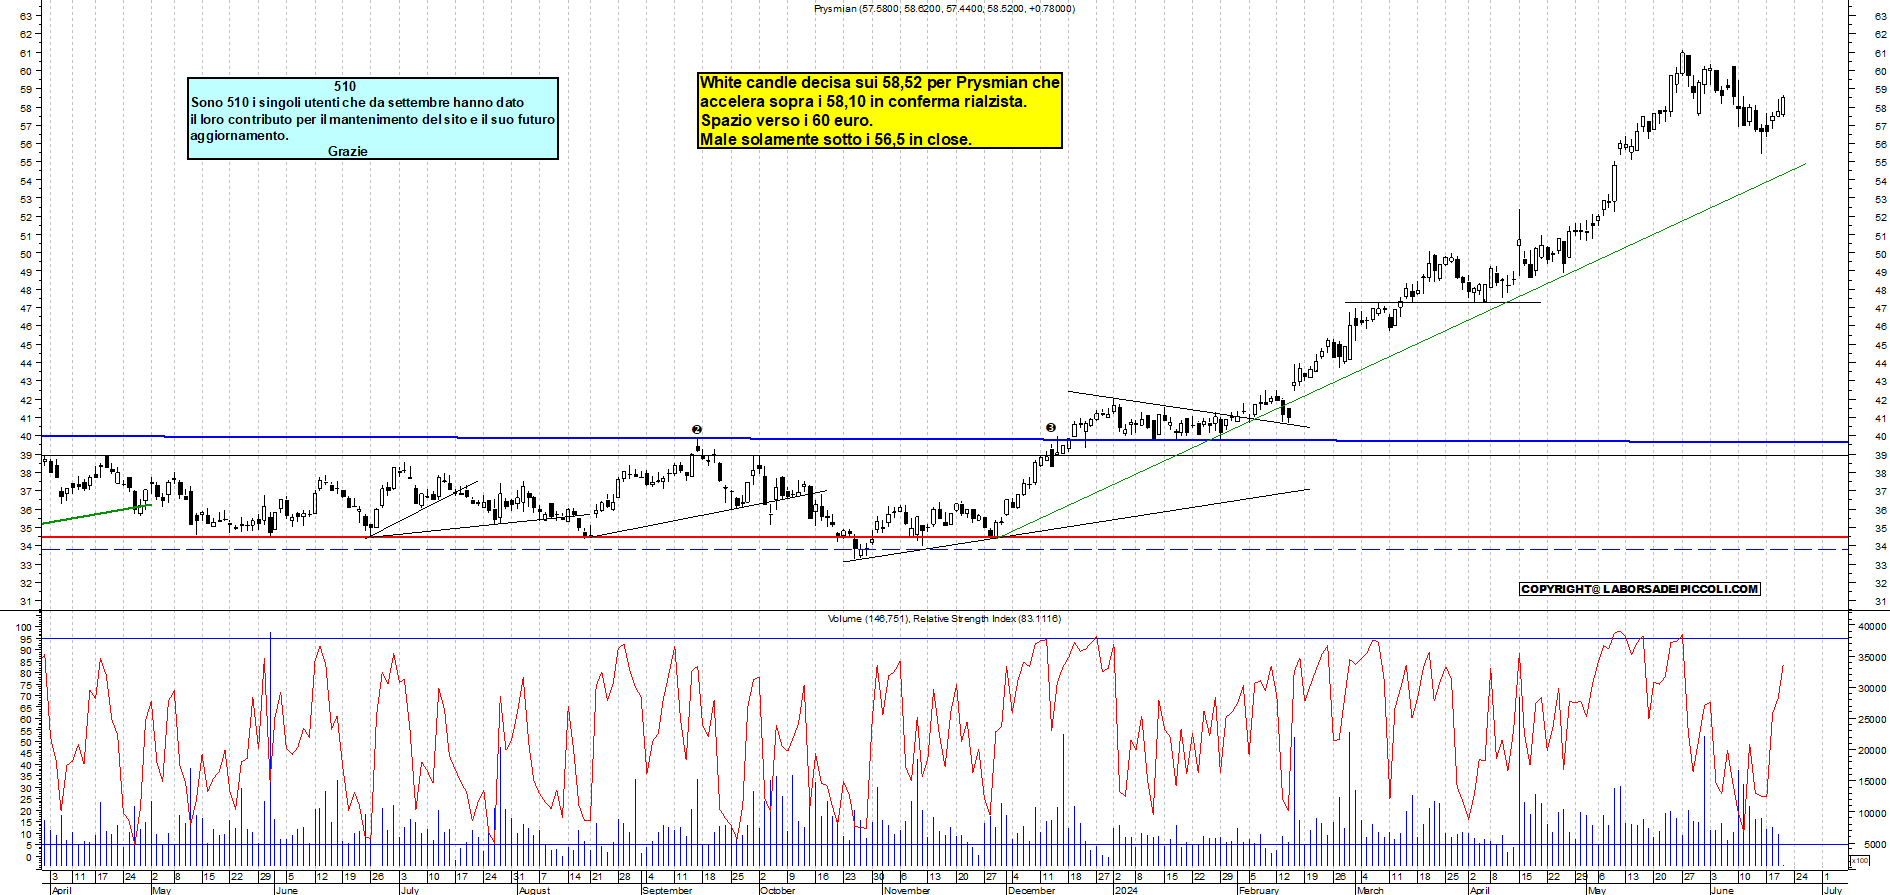Click the 'Male solamente sotto i 56,5 in close.' line
The width and height of the screenshot is (1890, 895).
(835, 139)
